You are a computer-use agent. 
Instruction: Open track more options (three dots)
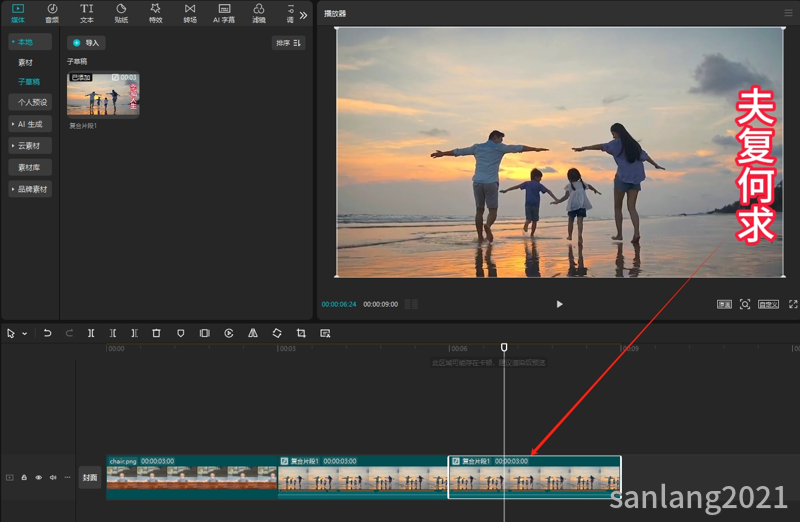[67, 478]
